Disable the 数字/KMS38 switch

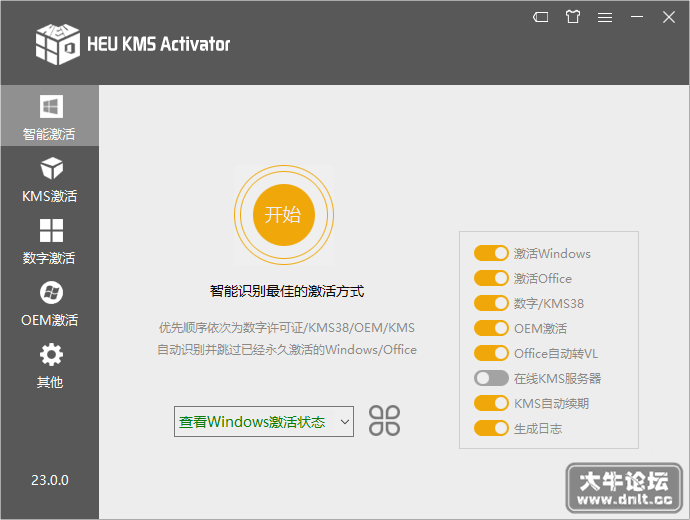click(491, 303)
